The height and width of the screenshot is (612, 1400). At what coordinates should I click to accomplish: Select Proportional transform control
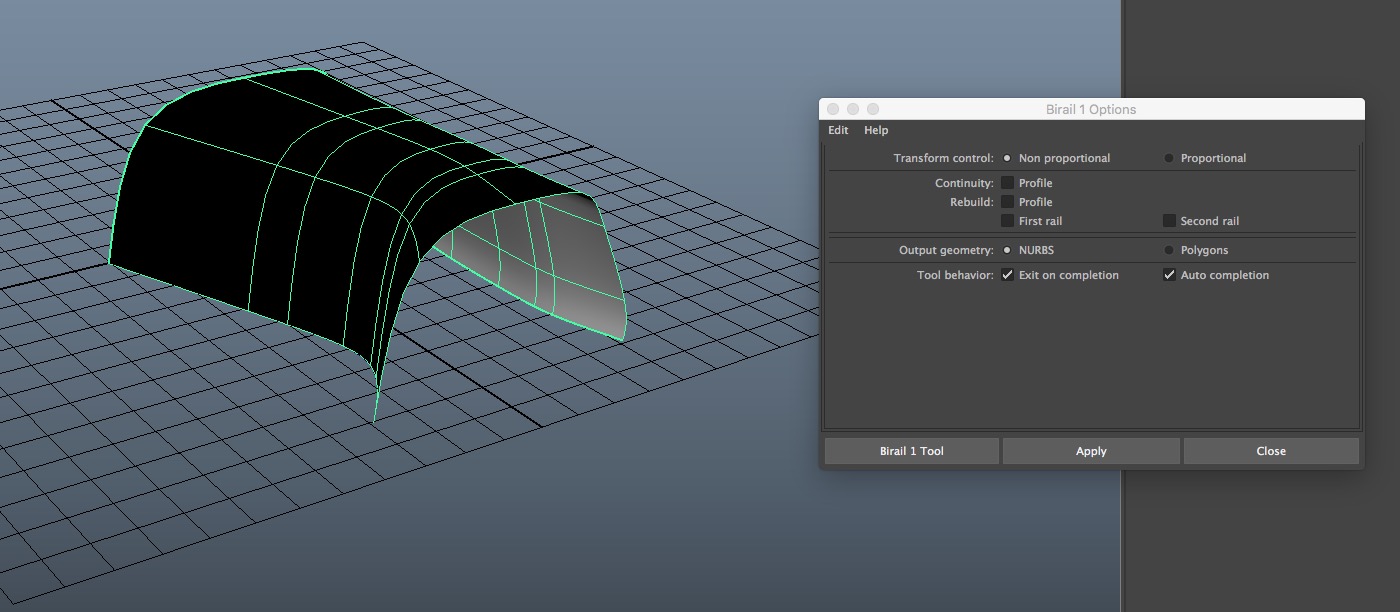click(1169, 158)
